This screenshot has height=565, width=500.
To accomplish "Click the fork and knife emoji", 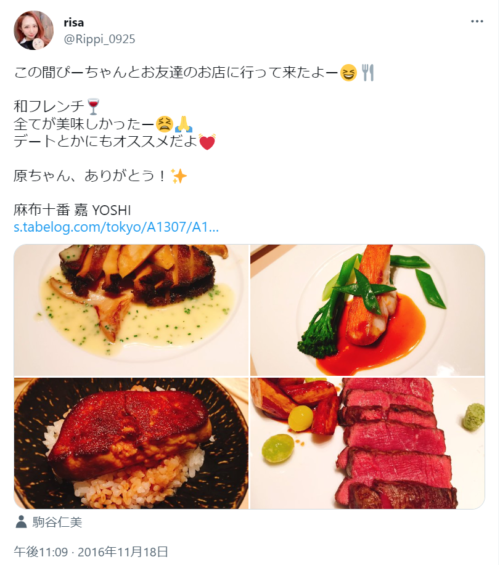I will 368,73.
